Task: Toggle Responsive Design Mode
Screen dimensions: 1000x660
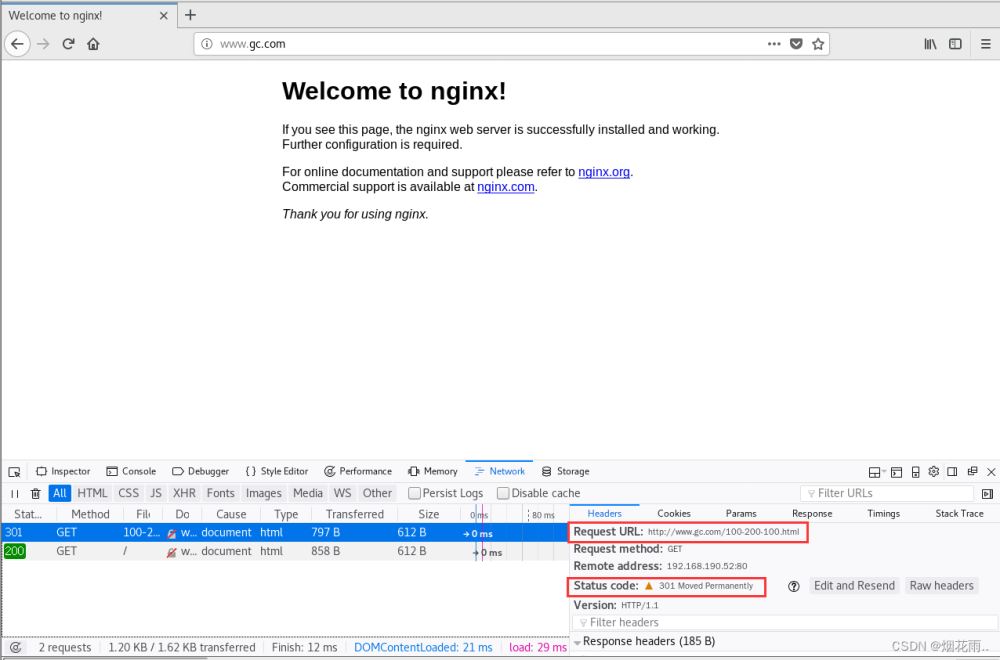Action: pos(915,472)
